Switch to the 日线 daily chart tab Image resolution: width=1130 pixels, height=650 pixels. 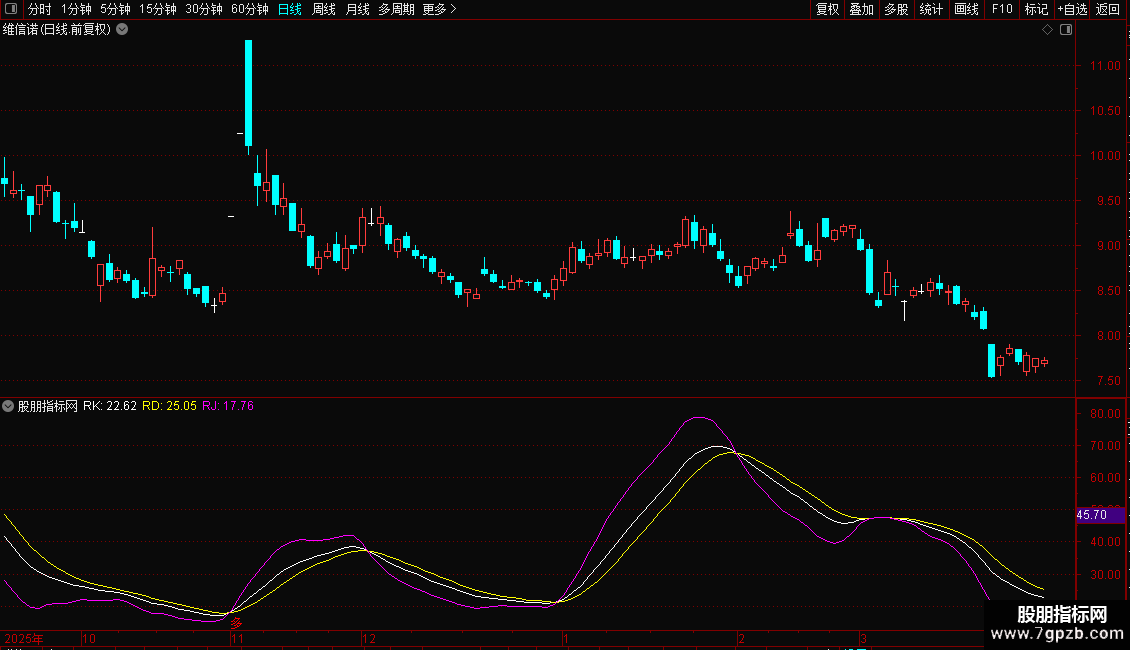tap(290, 9)
